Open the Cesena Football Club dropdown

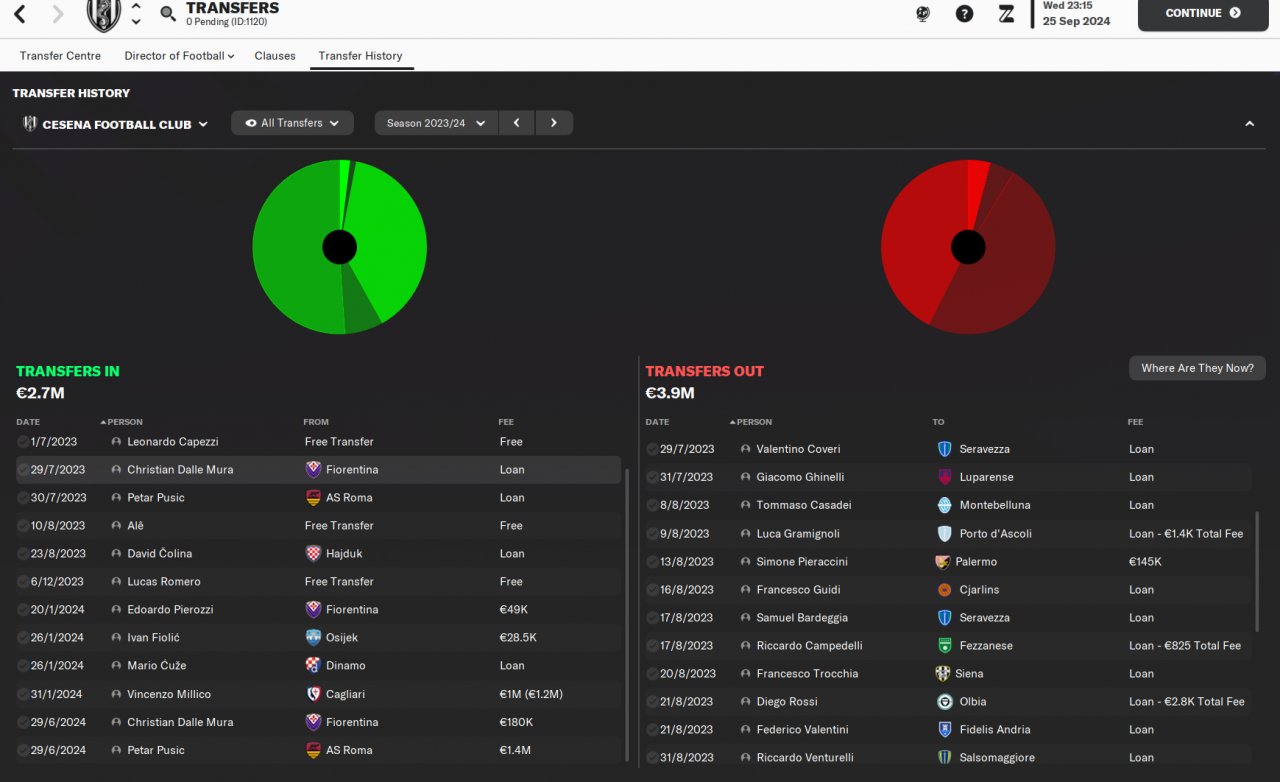pos(115,124)
